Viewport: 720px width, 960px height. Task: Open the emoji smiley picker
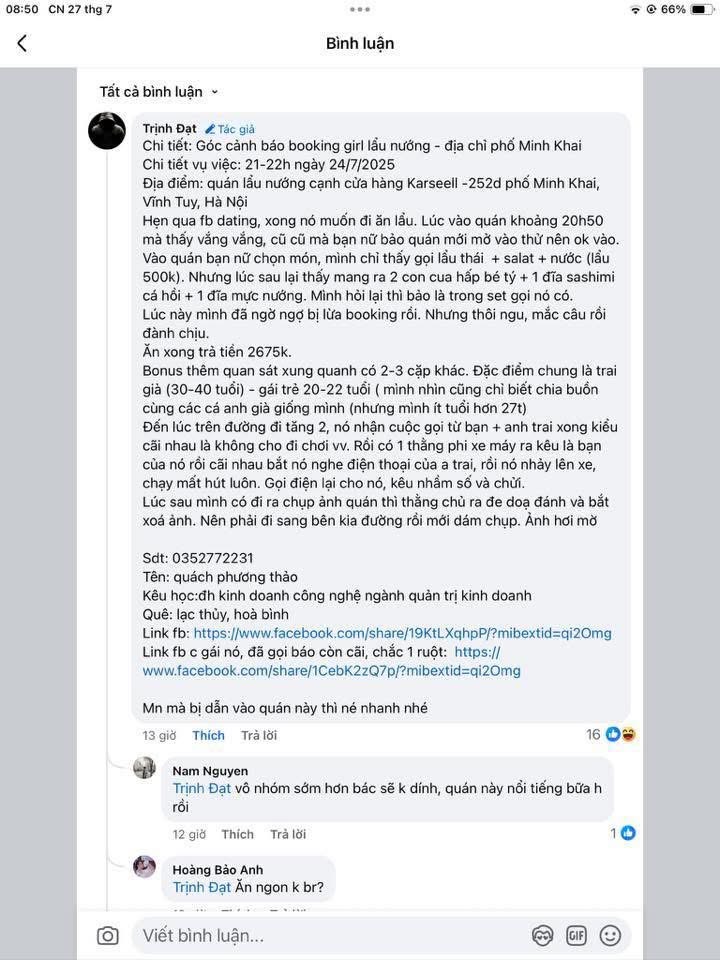(609, 935)
